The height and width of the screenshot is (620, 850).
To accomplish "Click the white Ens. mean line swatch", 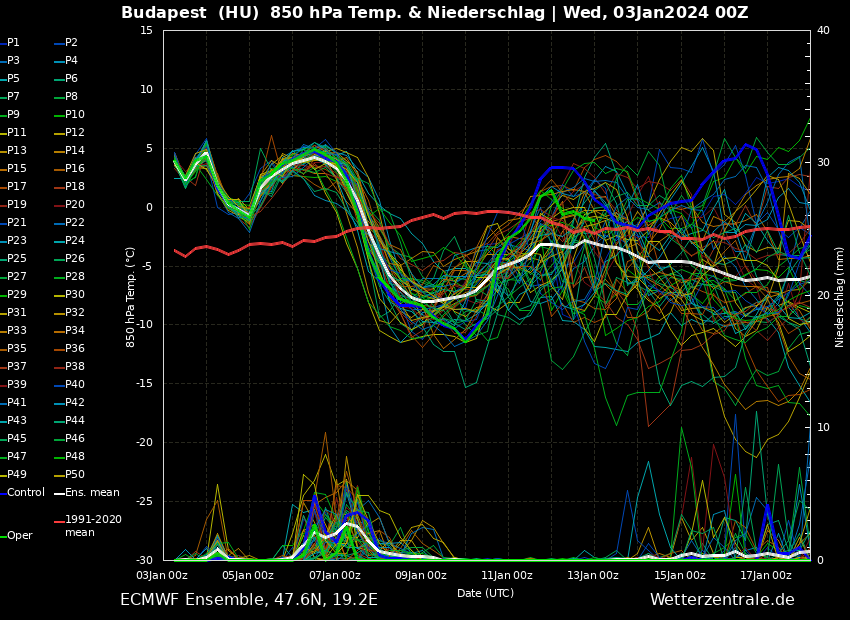I will pos(58,493).
